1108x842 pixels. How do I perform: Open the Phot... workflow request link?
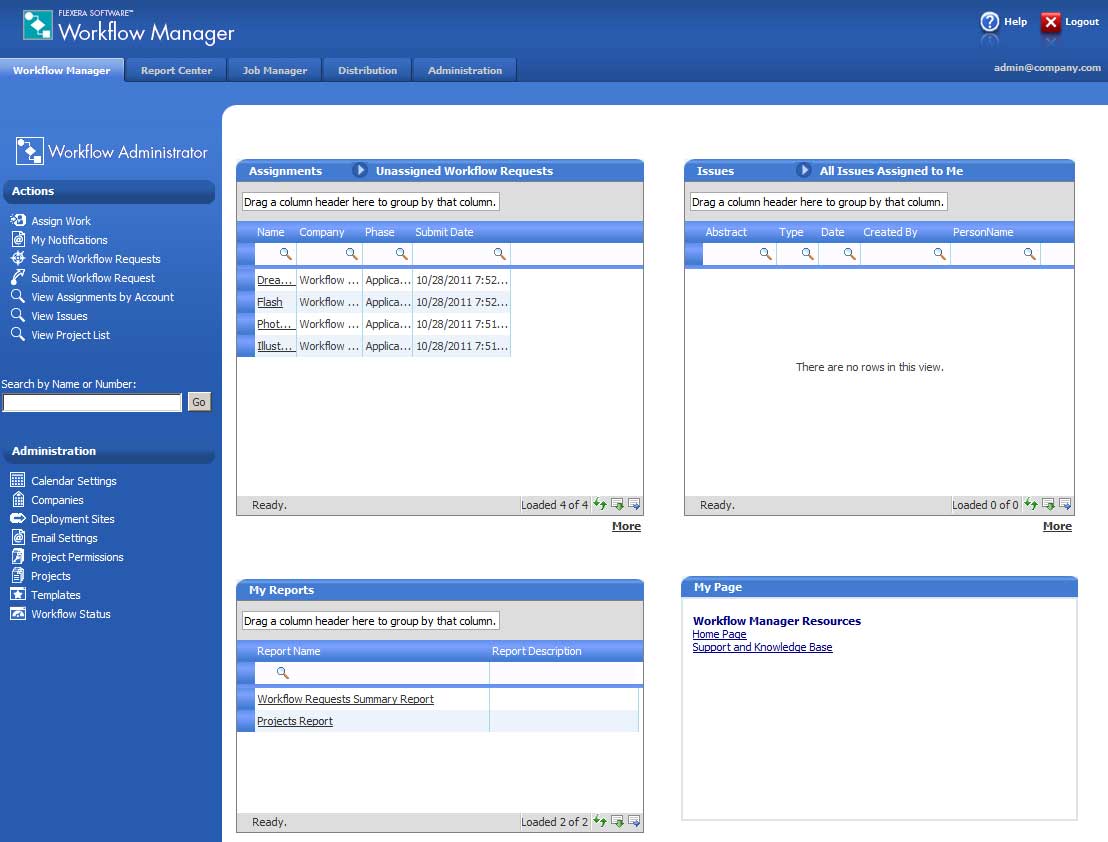point(274,324)
